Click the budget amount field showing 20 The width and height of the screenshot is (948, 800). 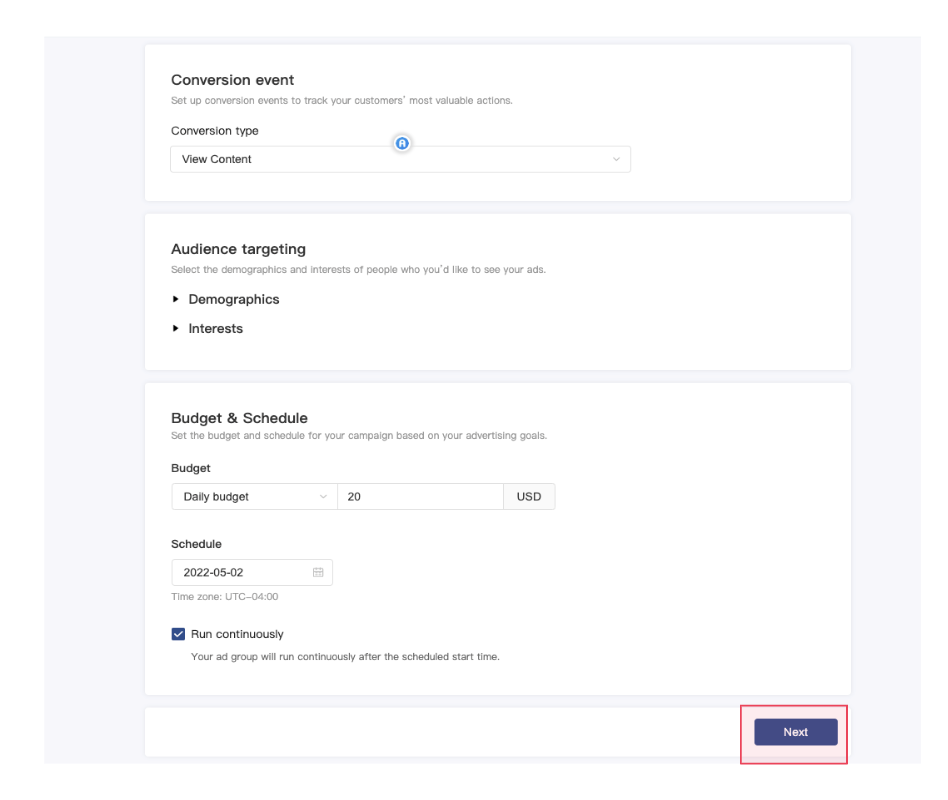[420, 496]
